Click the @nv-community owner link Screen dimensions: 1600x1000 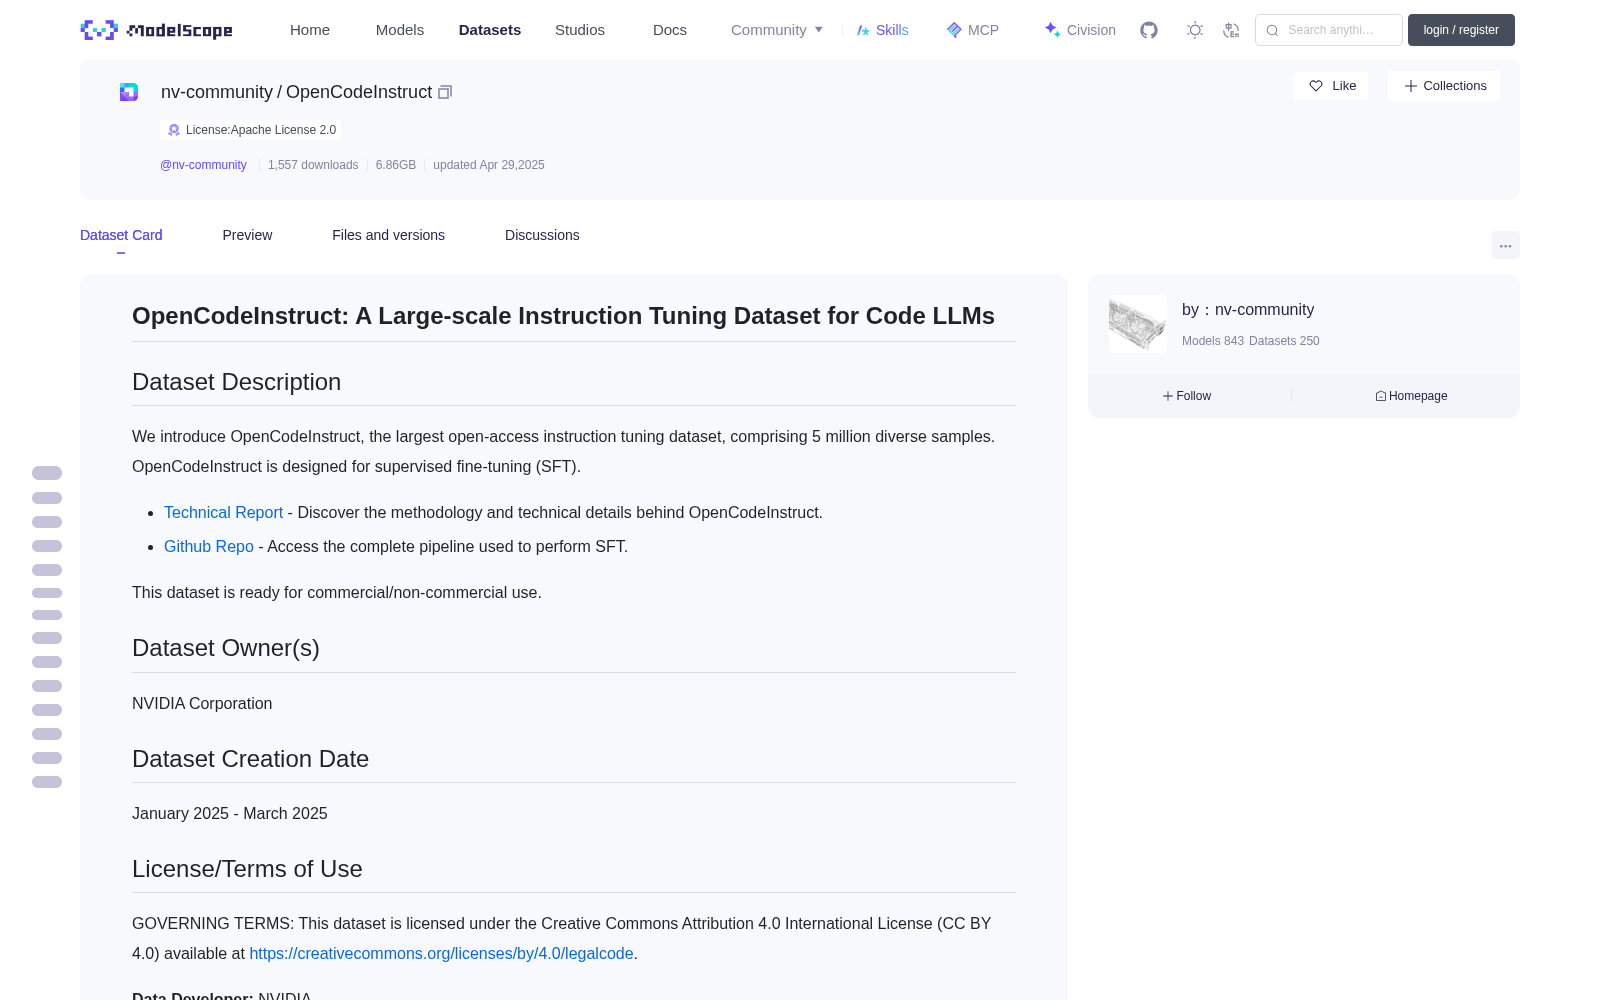click(203, 165)
